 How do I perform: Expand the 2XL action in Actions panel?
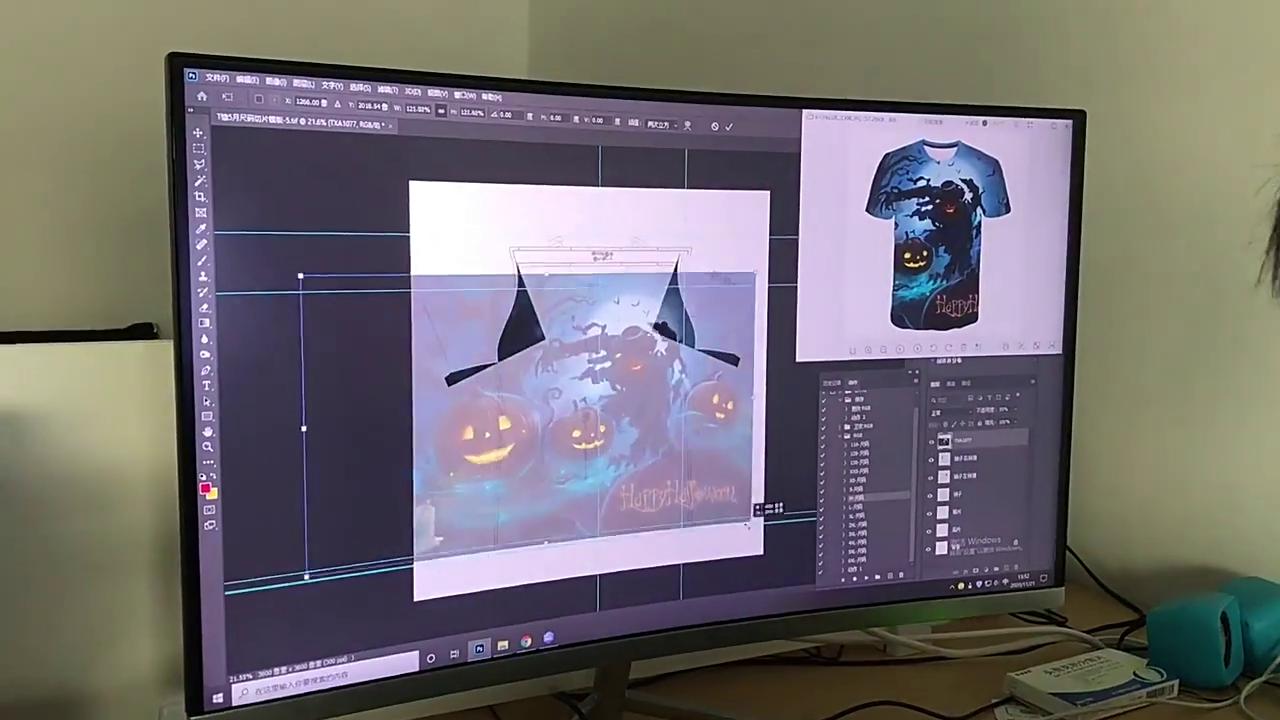[x=845, y=525]
